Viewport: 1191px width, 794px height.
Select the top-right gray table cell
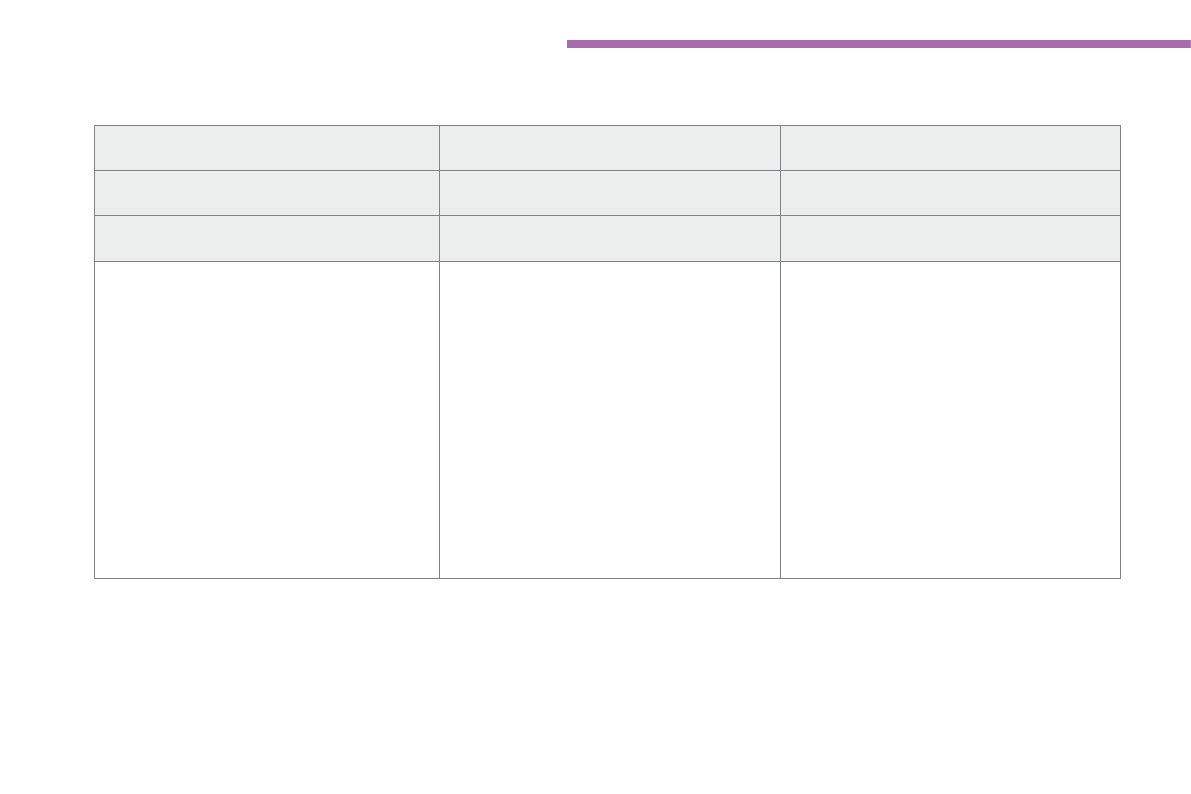point(950,148)
